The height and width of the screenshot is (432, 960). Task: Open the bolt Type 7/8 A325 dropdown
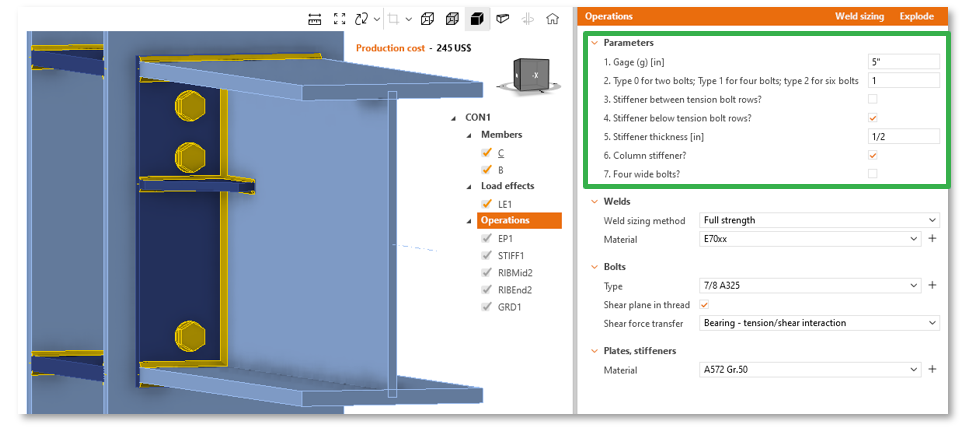click(809, 285)
